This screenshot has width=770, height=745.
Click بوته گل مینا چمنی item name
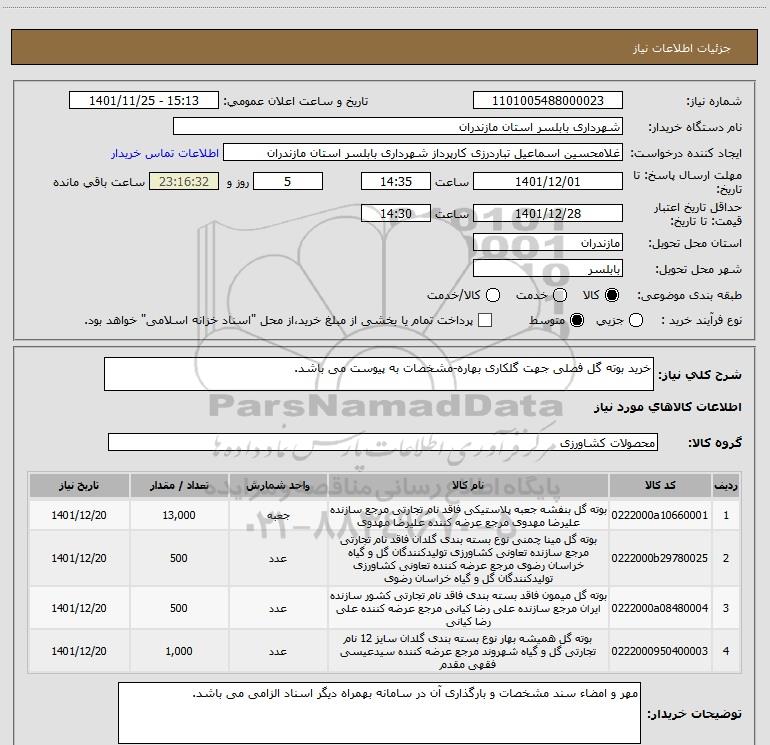tap(468, 559)
